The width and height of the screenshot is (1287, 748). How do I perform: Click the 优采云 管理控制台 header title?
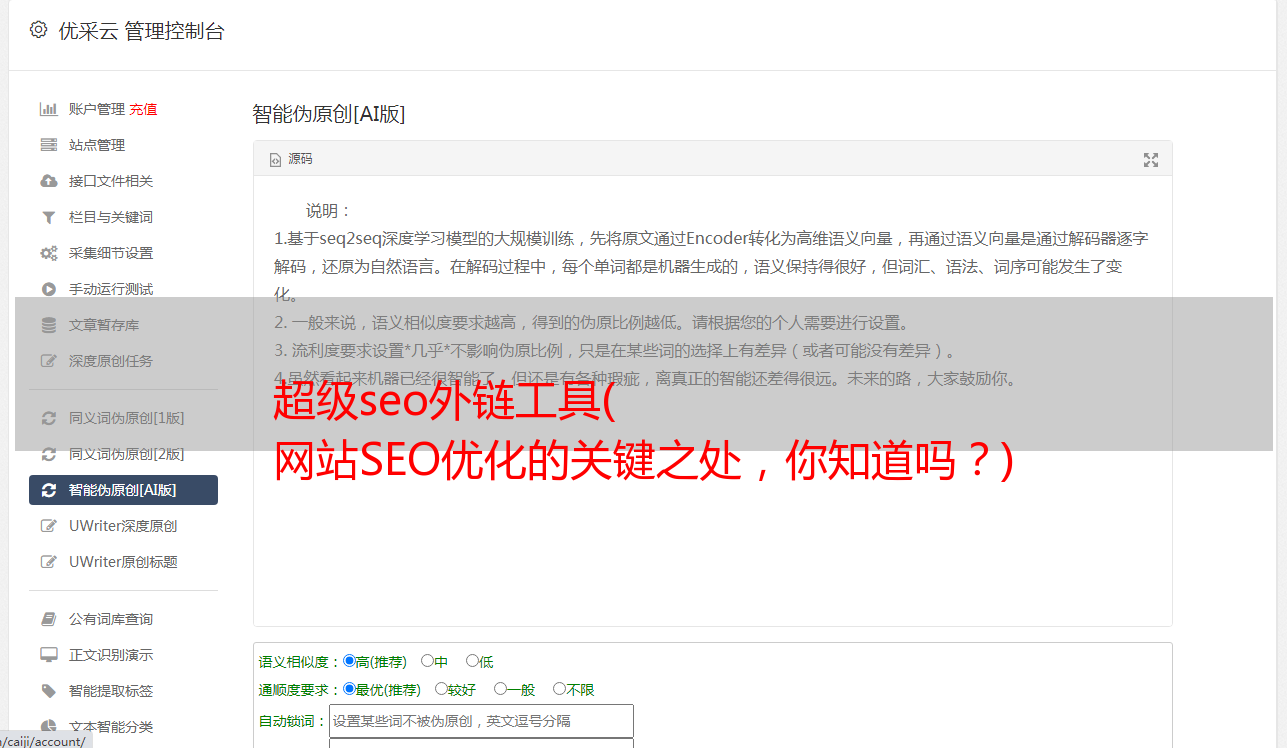(x=142, y=31)
